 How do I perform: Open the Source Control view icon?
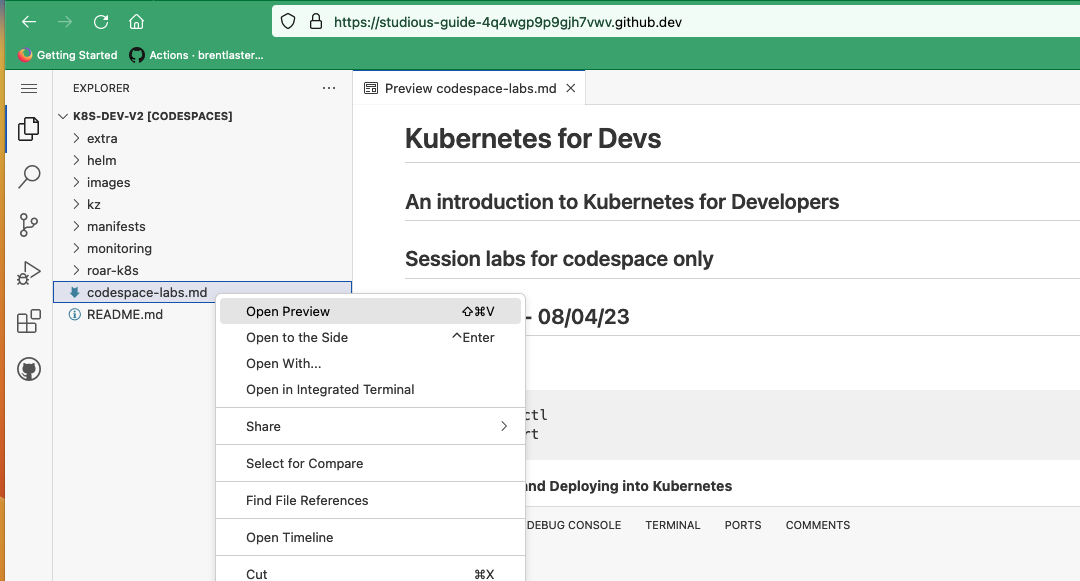tap(28, 225)
